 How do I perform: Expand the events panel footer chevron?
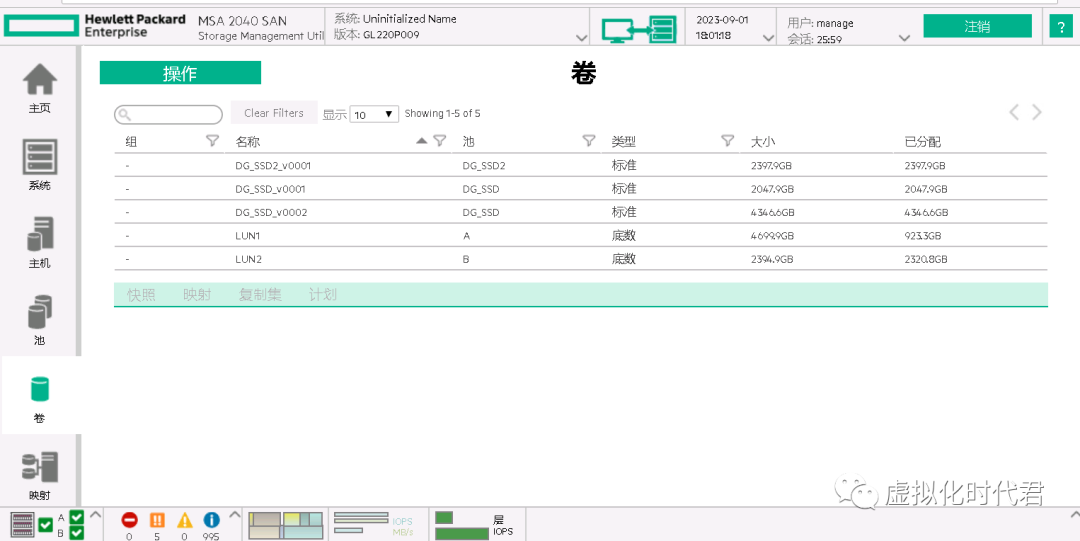[234, 514]
